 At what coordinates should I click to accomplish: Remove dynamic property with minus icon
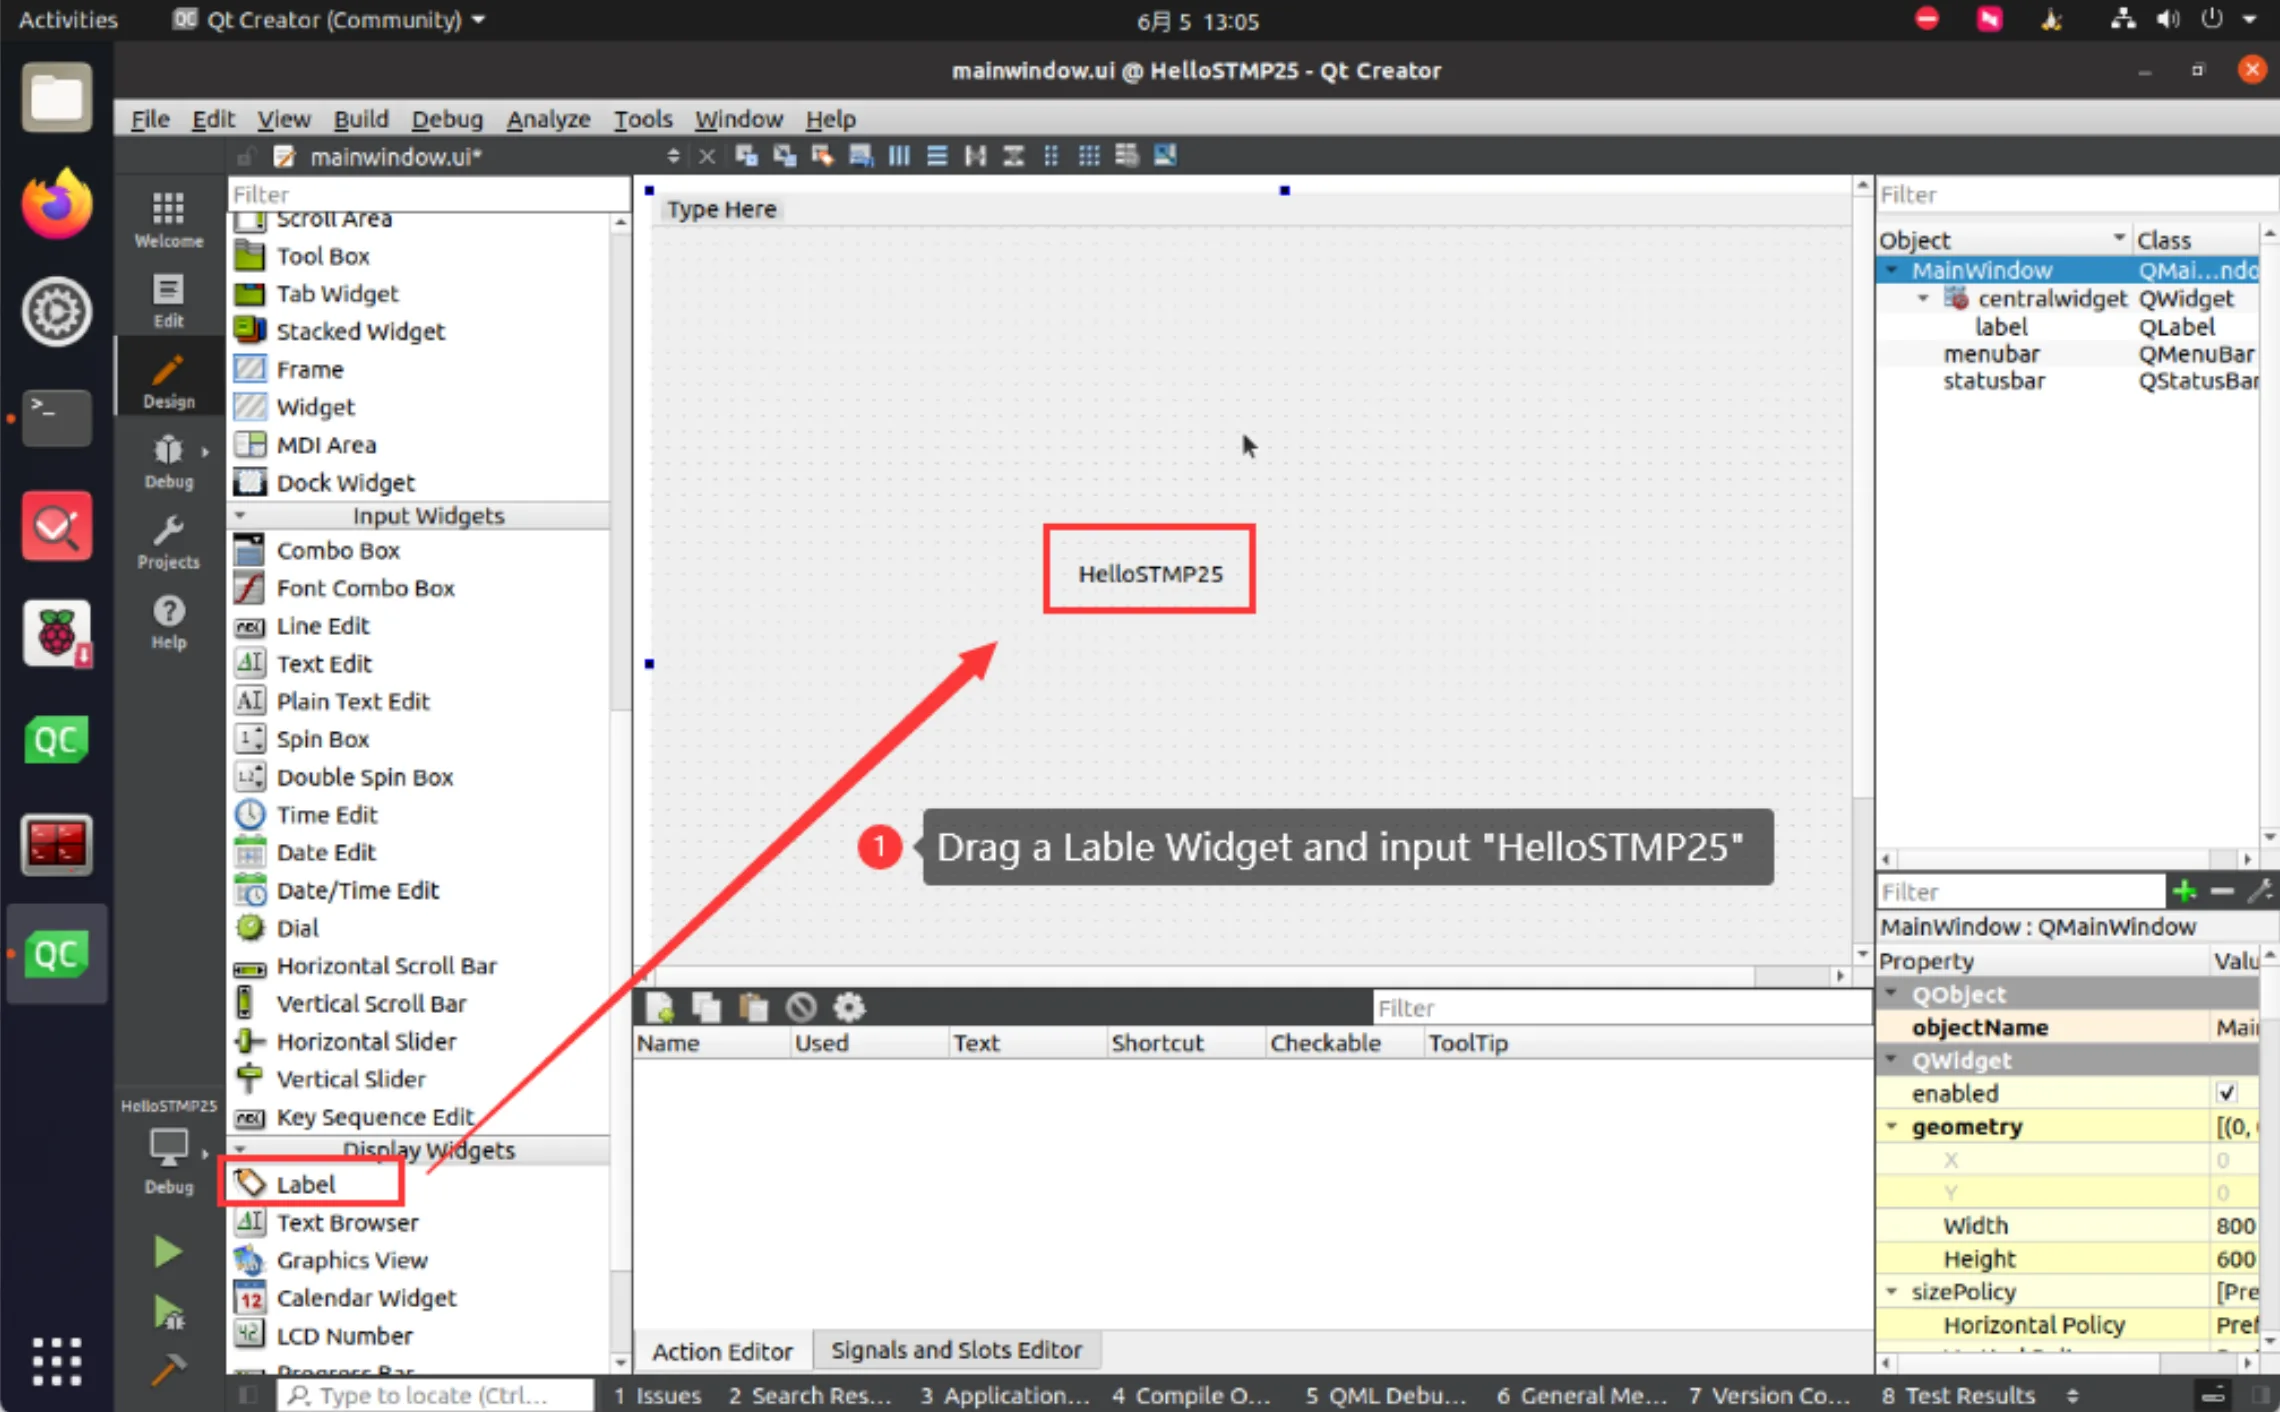(x=2222, y=891)
